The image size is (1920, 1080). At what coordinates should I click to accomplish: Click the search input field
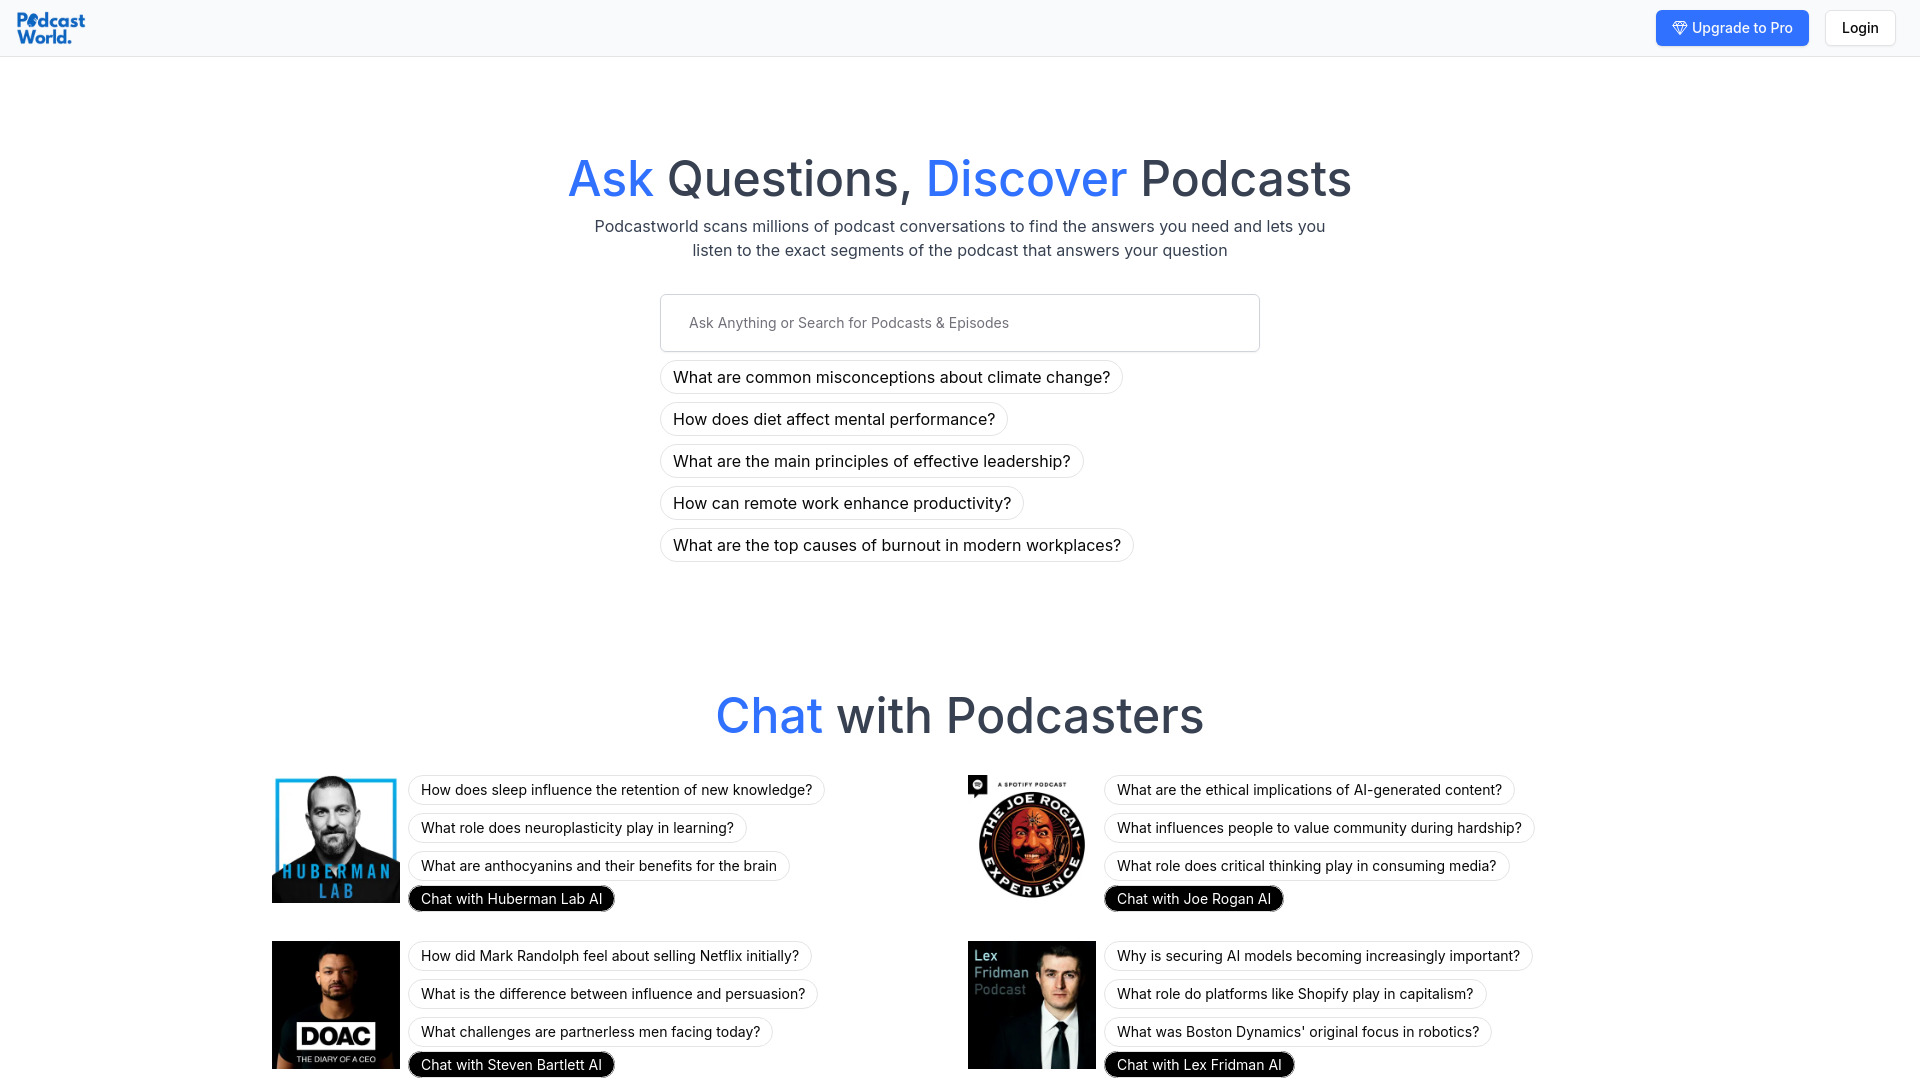tap(960, 322)
